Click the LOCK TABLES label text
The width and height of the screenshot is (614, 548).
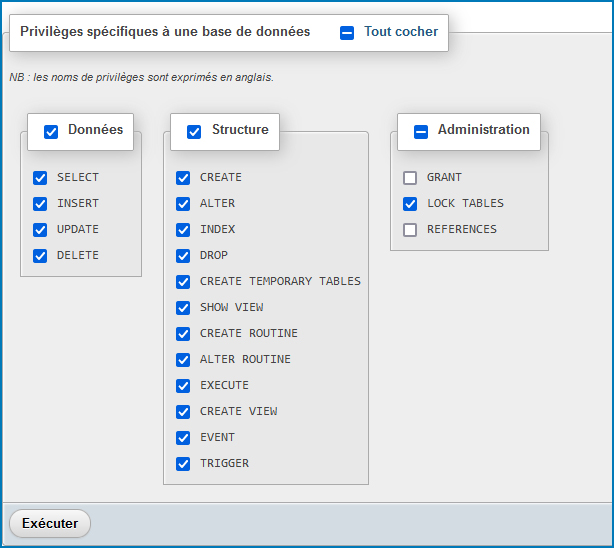[x=465, y=203]
